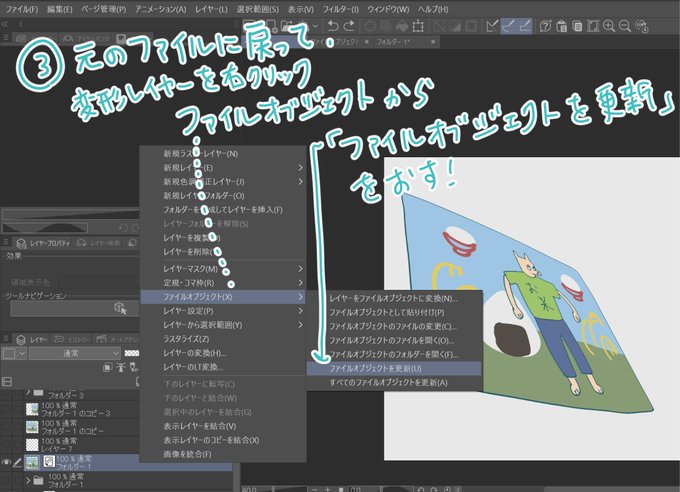Open the レイヤー(L) menu
680x492 pixels.
[211, 9]
